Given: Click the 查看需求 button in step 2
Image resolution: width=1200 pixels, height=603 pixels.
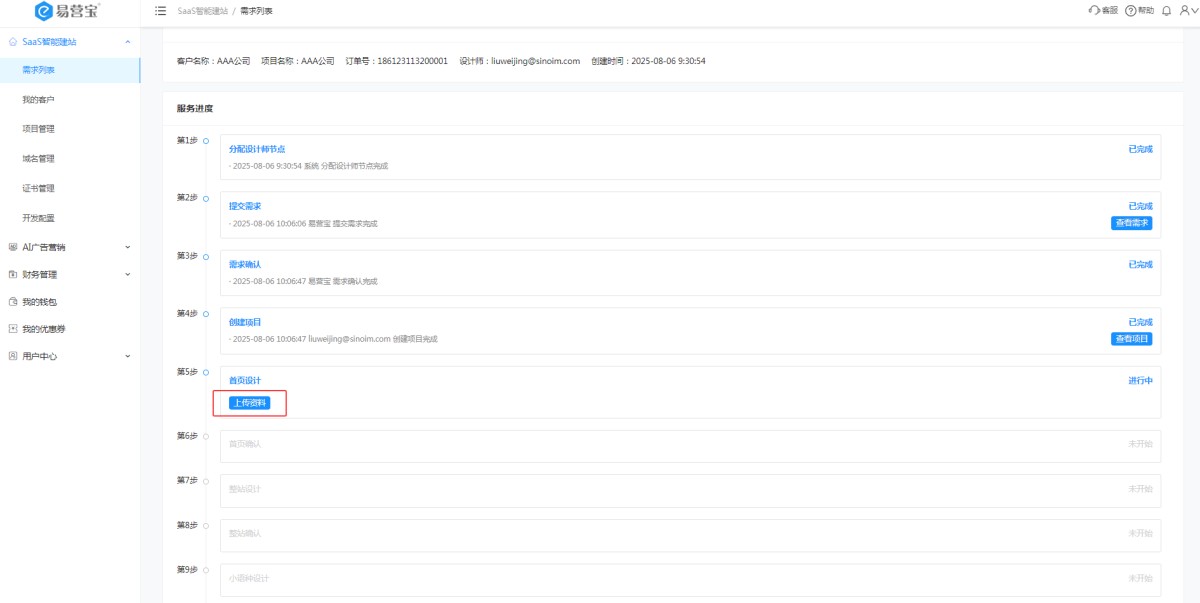Looking at the screenshot, I should point(1131,223).
